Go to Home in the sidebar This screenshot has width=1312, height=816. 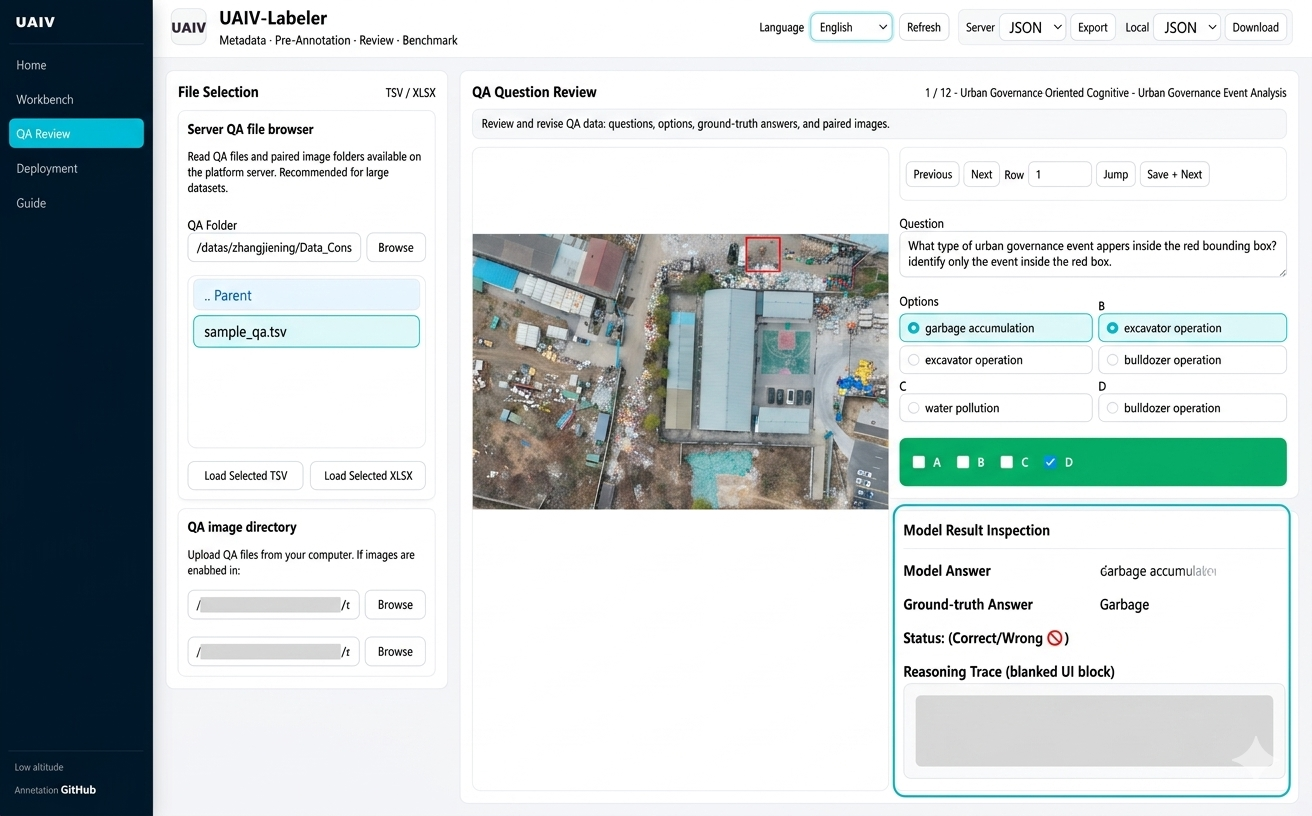click(76, 65)
